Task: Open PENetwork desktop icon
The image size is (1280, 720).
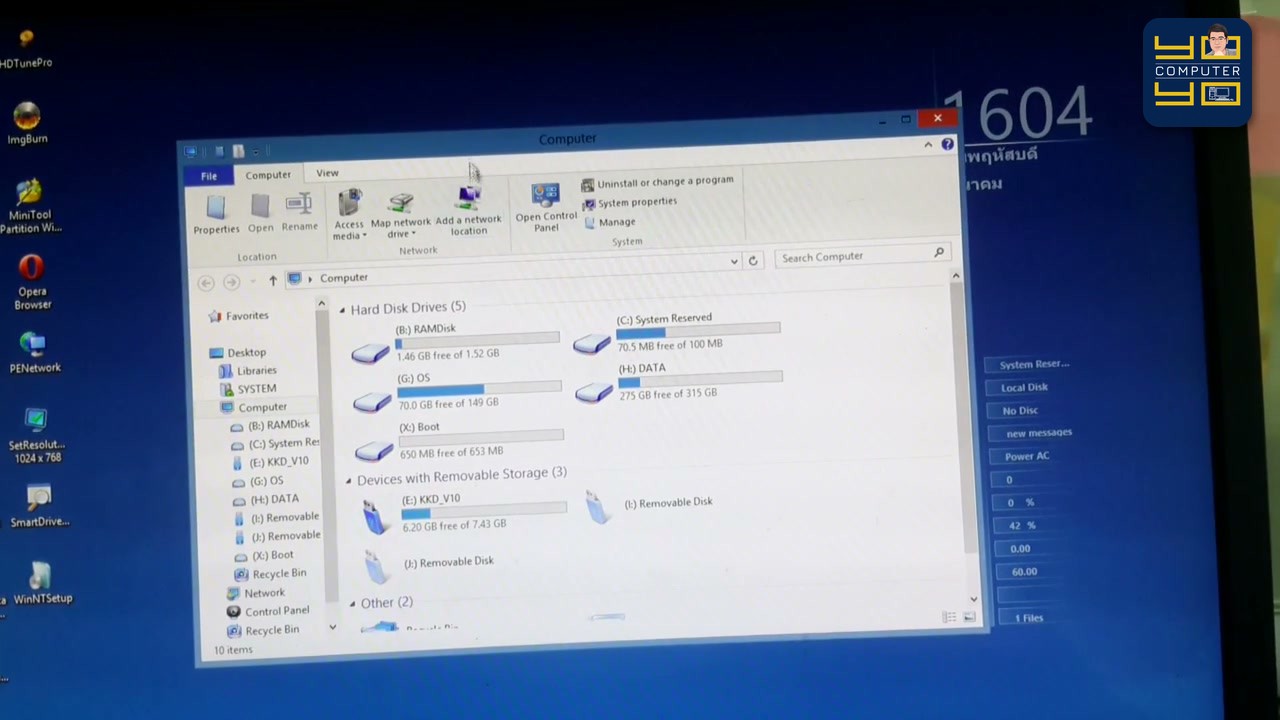Action: (x=34, y=352)
